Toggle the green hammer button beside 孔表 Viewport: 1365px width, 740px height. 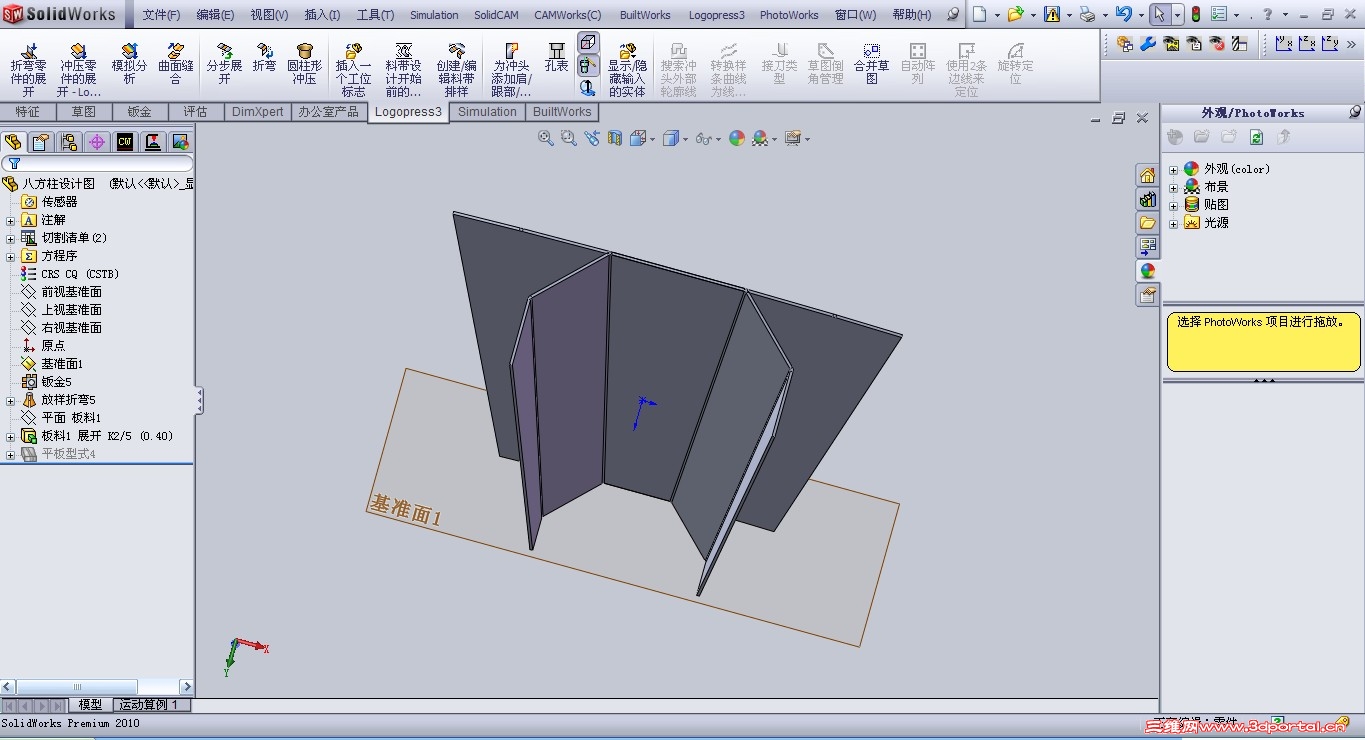click(588, 65)
